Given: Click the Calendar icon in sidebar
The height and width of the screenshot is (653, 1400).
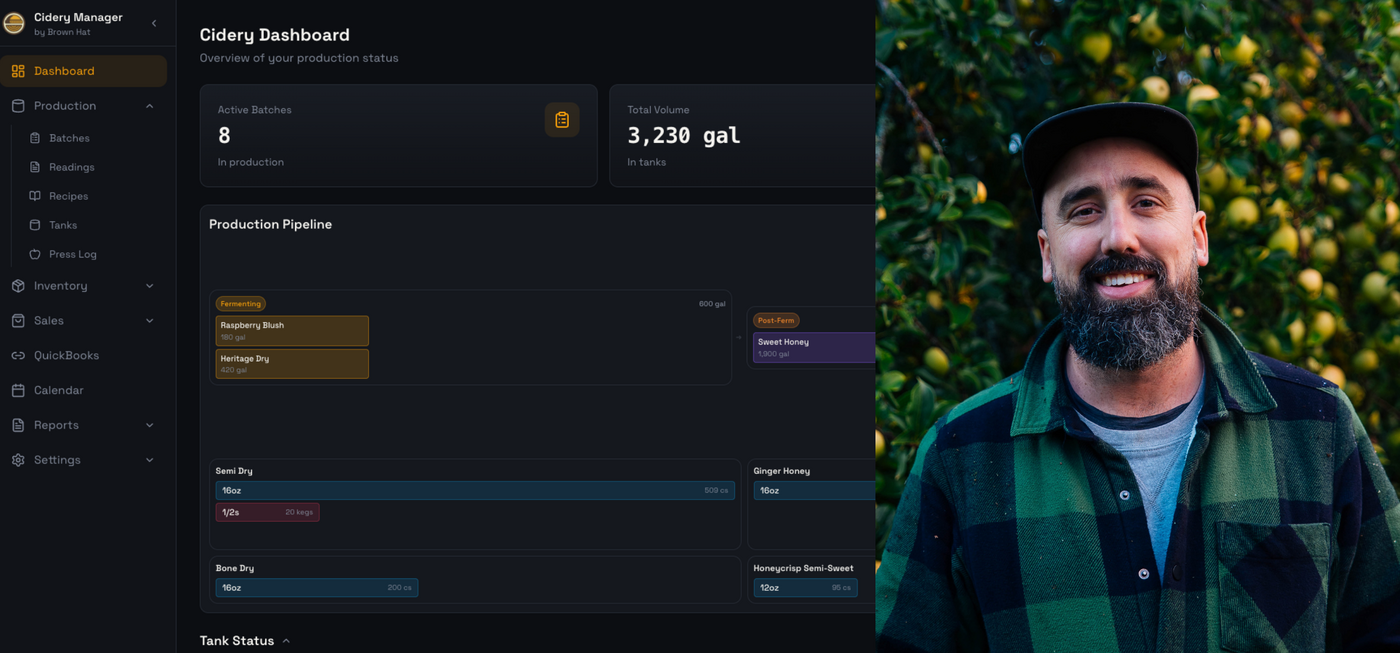Looking at the screenshot, I should 18,391.
